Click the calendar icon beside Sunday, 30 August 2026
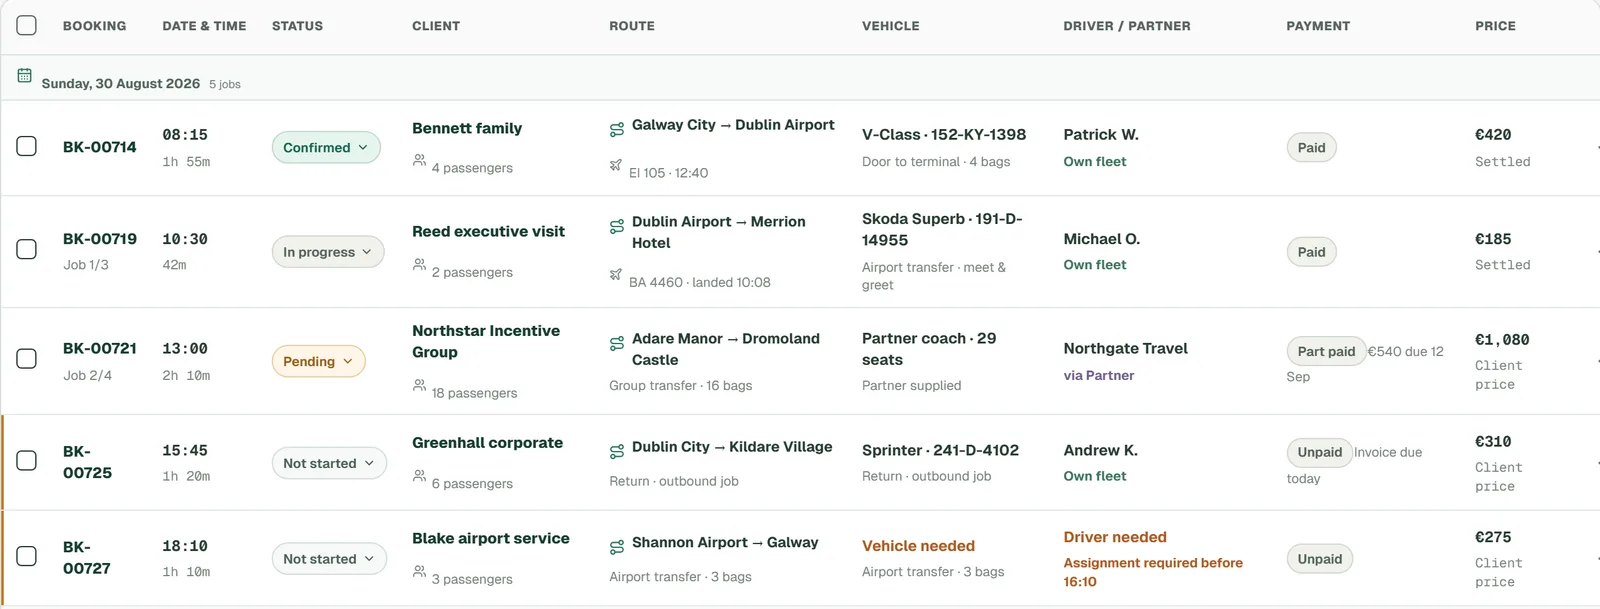The height and width of the screenshot is (609, 1600). (24, 76)
